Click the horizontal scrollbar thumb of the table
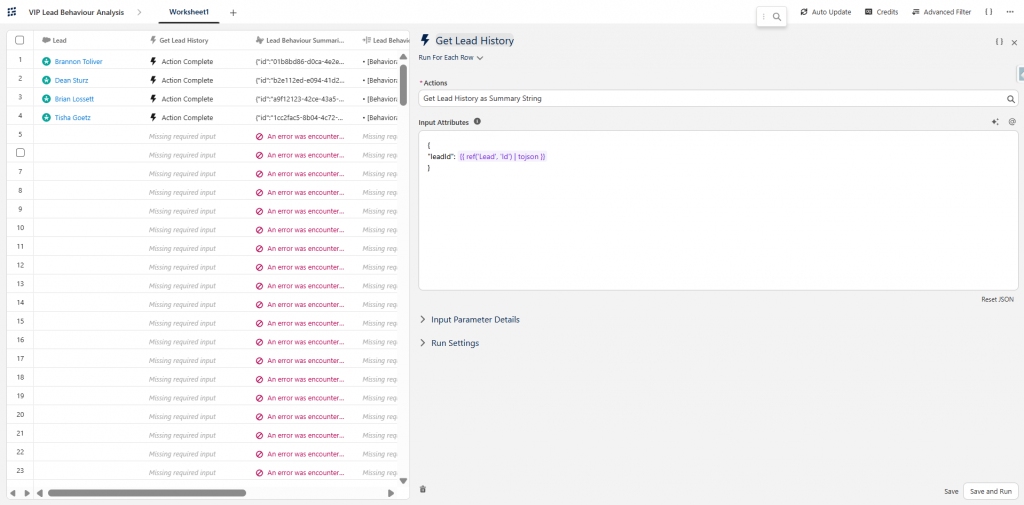This screenshot has height=505, width=1024. [x=146, y=493]
